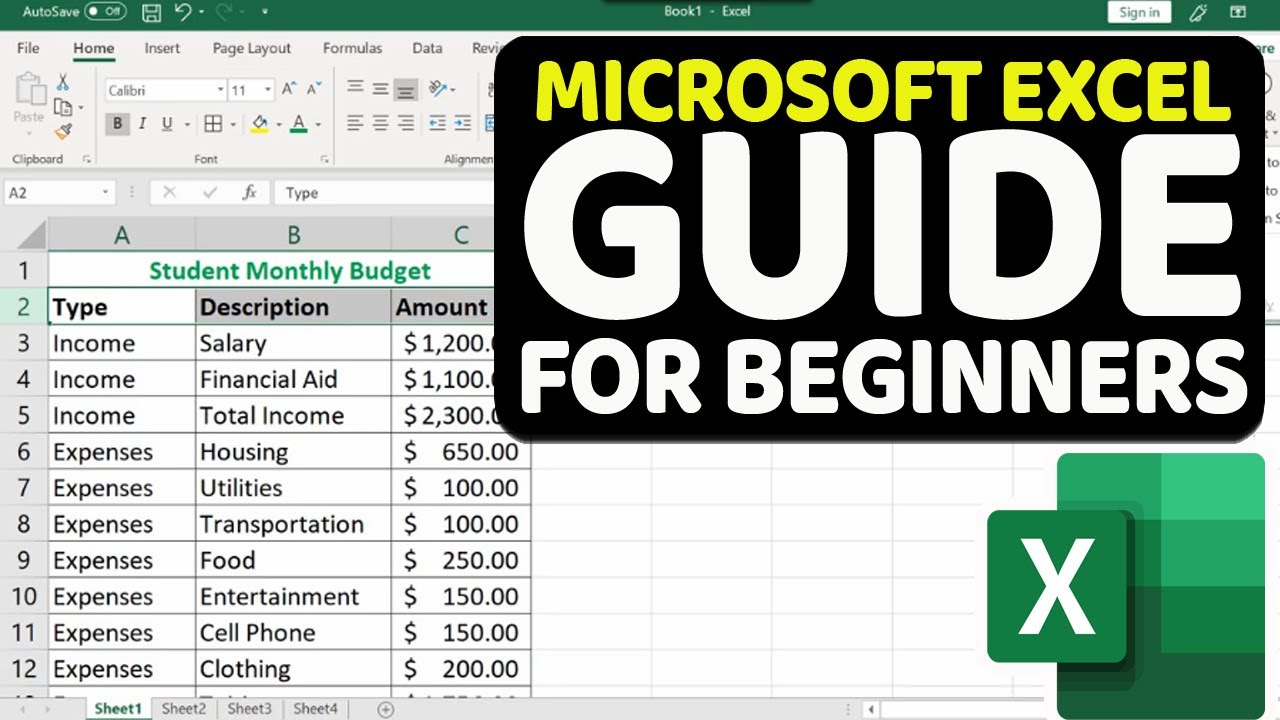The width and height of the screenshot is (1280, 720).
Task: Open the Name Box dropdown arrow
Action: coord(105,193)
